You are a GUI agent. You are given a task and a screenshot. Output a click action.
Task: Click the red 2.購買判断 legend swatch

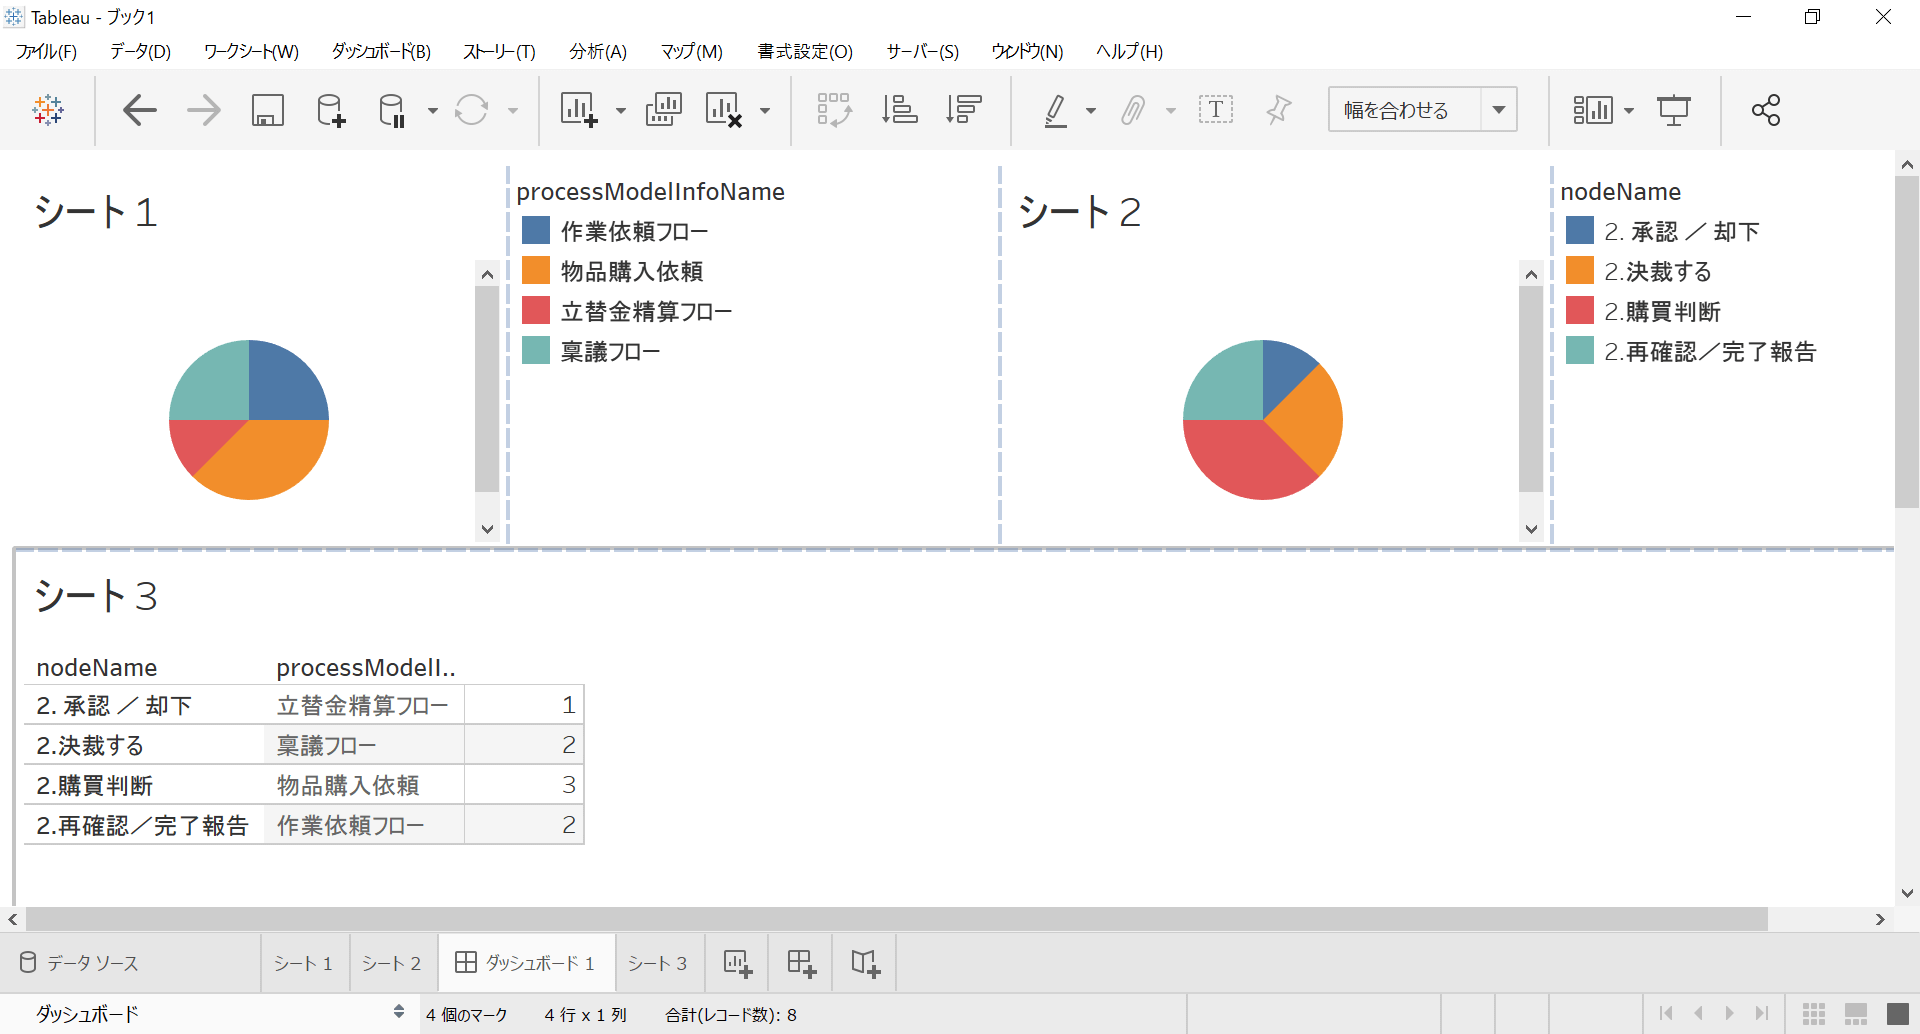(1580, 311)
